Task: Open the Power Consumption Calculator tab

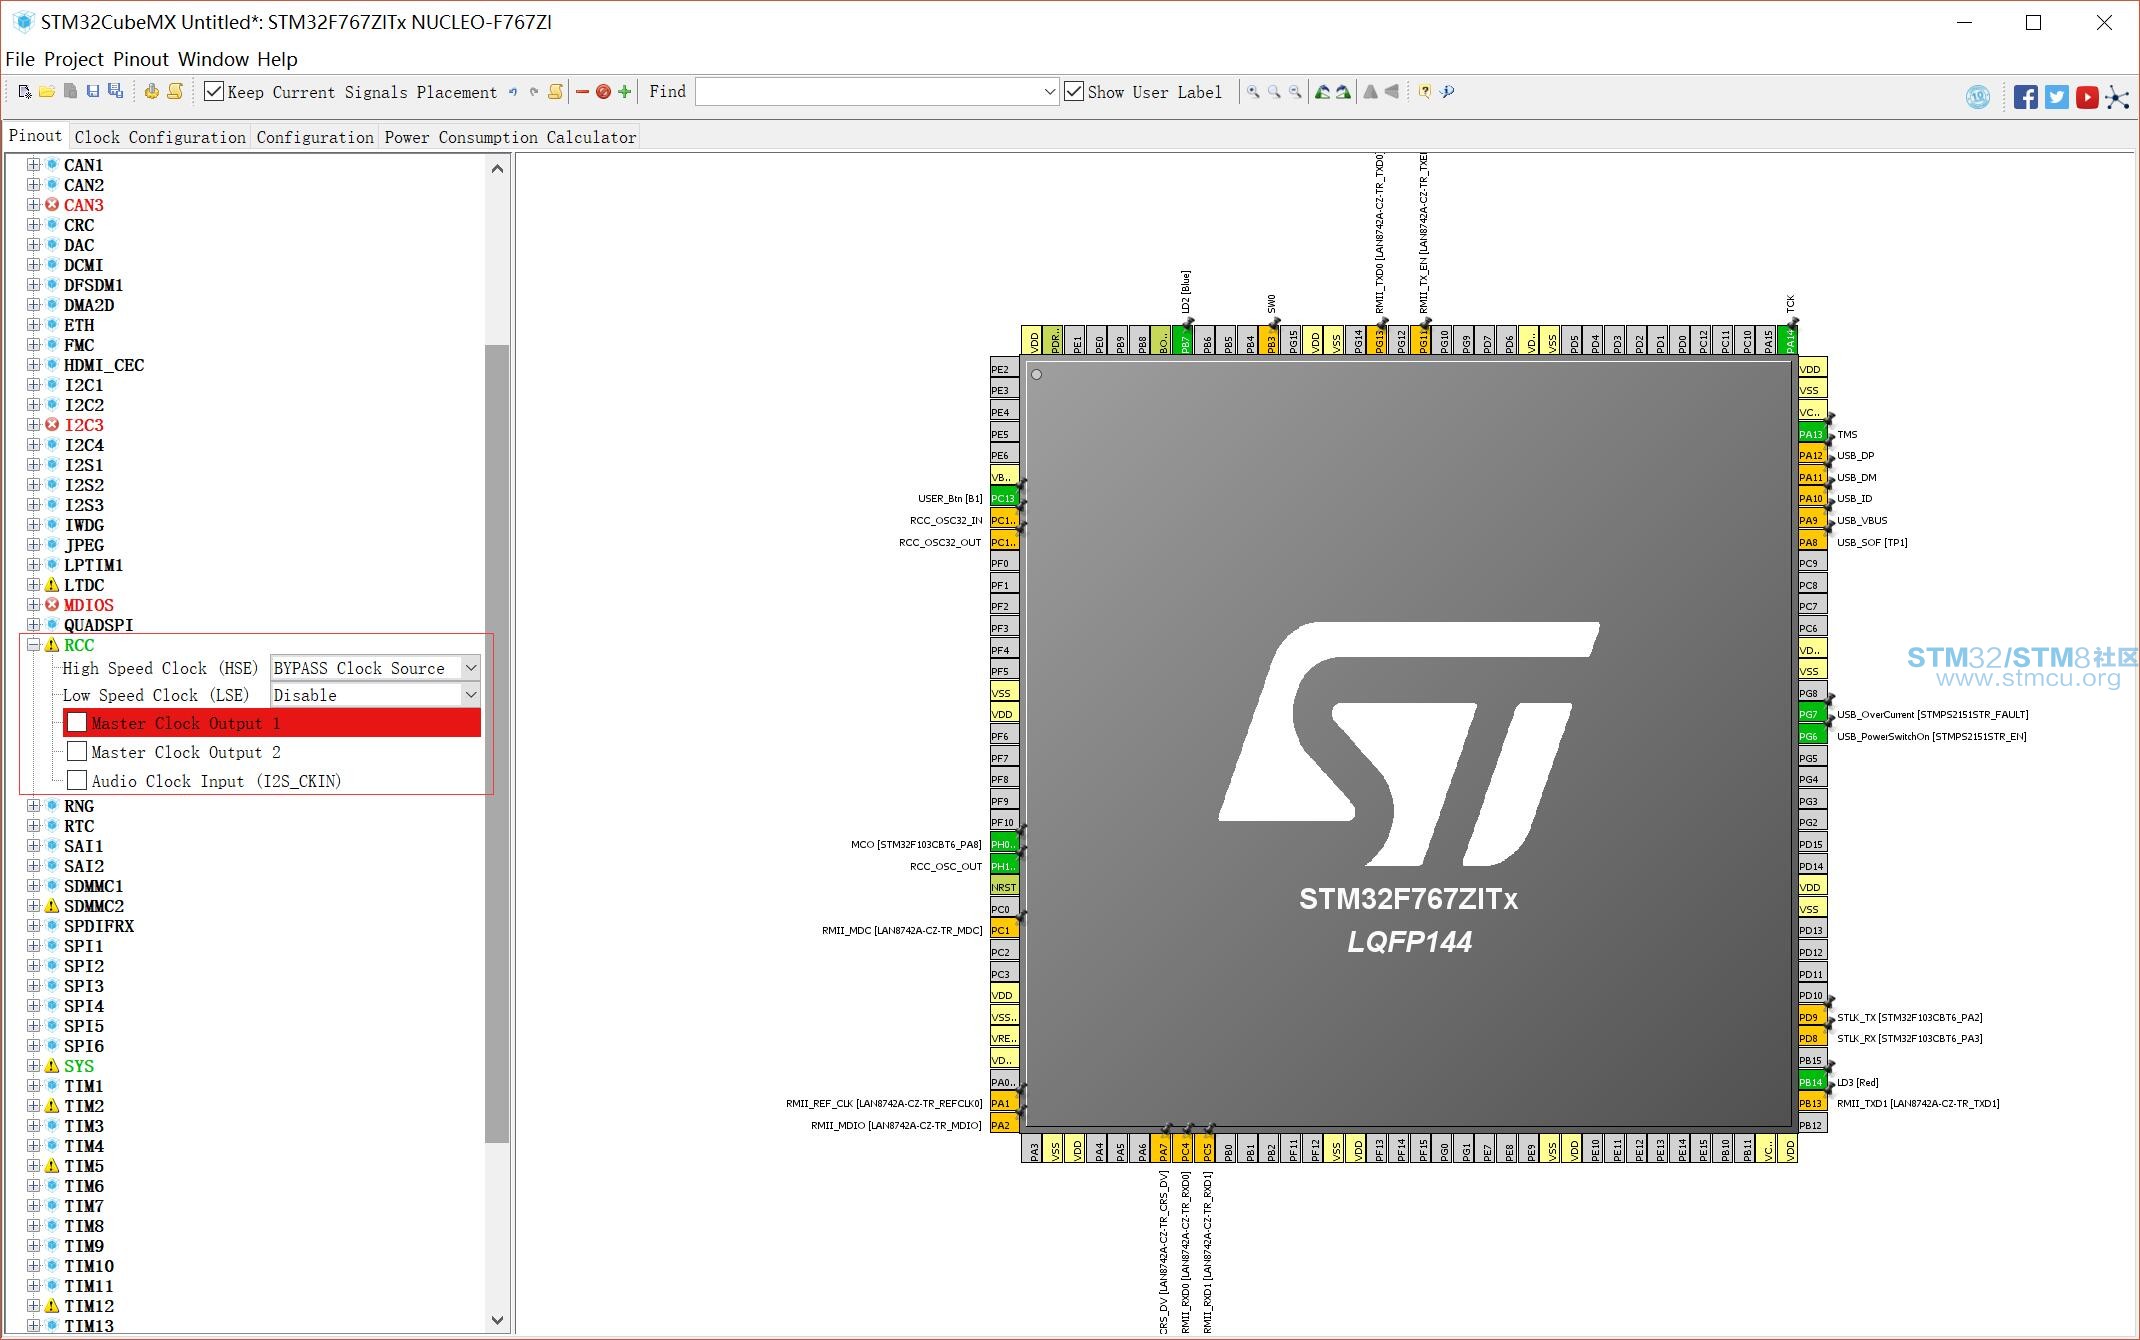Action: pos(510,137)
